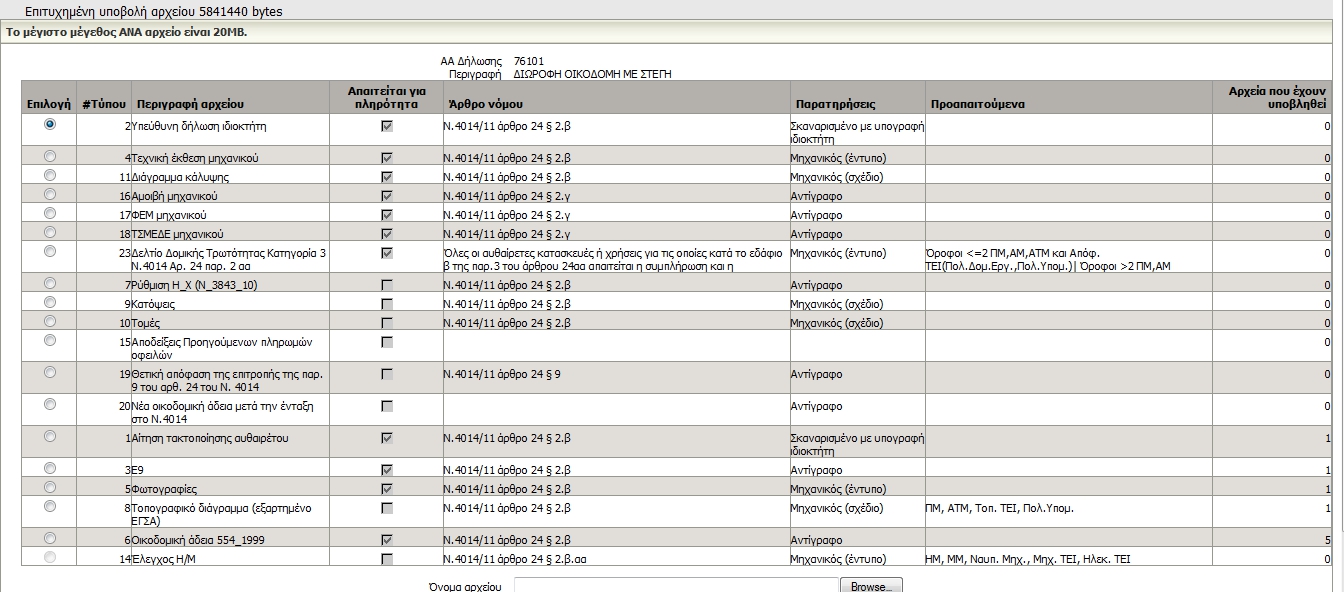
Task: Toggle required checkbox in Ρύθμιση Η_Χ row
Action: click(x=387, y=286)
